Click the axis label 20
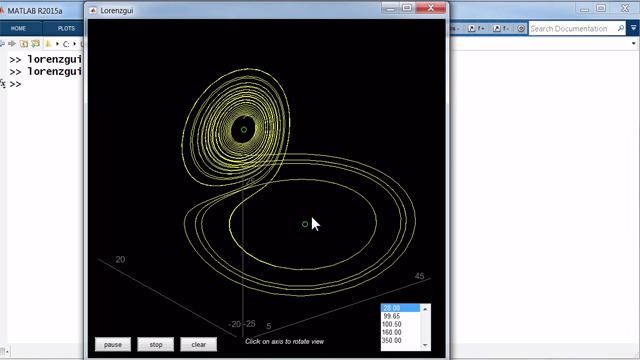Screen dimensions: 640x360 [x=120, y=260]
